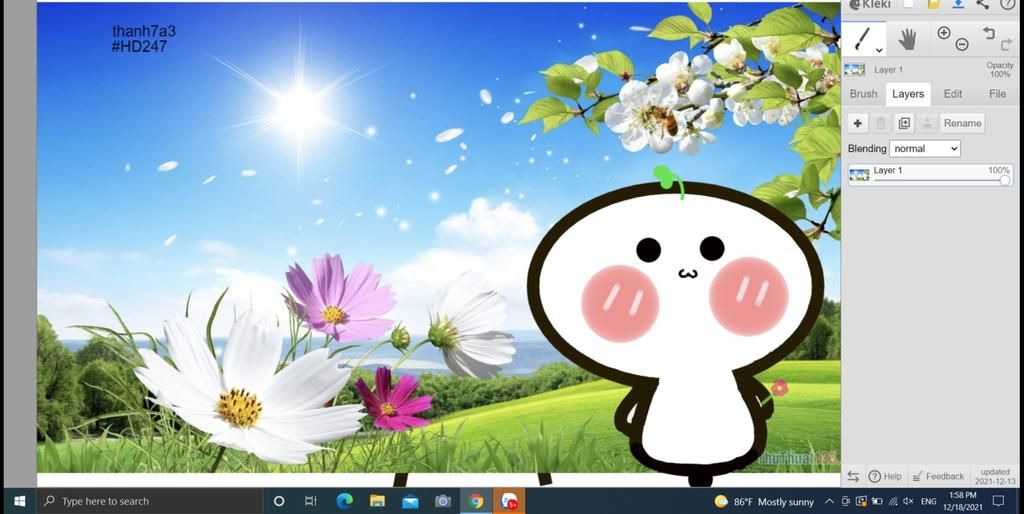Viewport: 1024px width, 514px height.
Task: Click the blue download save icon
Action: tap(958, 4)
